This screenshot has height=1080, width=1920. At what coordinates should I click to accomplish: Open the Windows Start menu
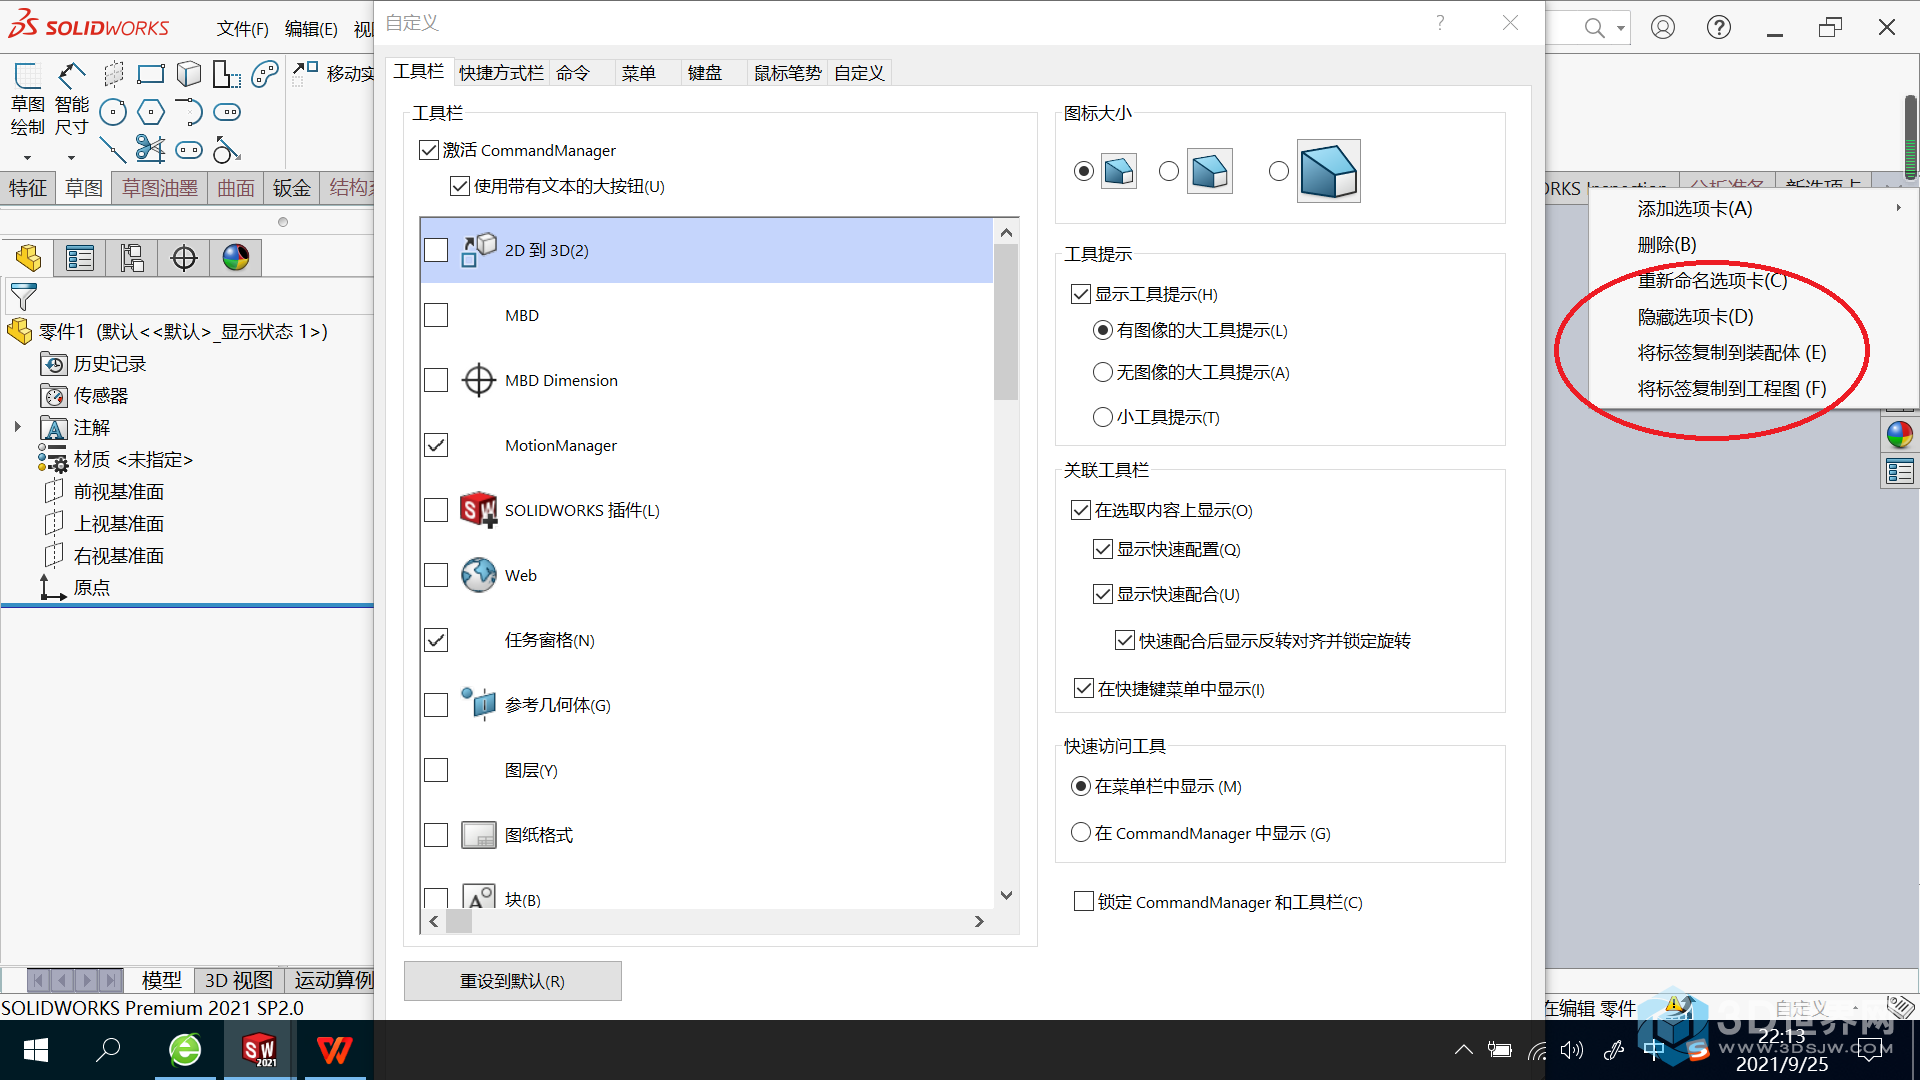(36, 1050)
